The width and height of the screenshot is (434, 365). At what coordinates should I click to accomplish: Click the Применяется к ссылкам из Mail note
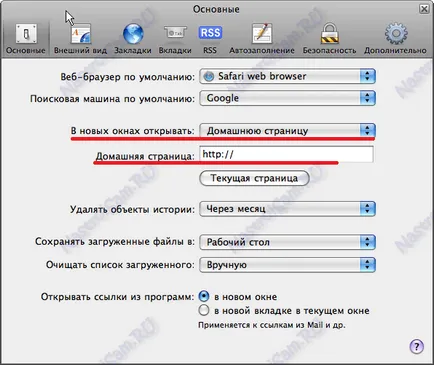click(272, 325)
